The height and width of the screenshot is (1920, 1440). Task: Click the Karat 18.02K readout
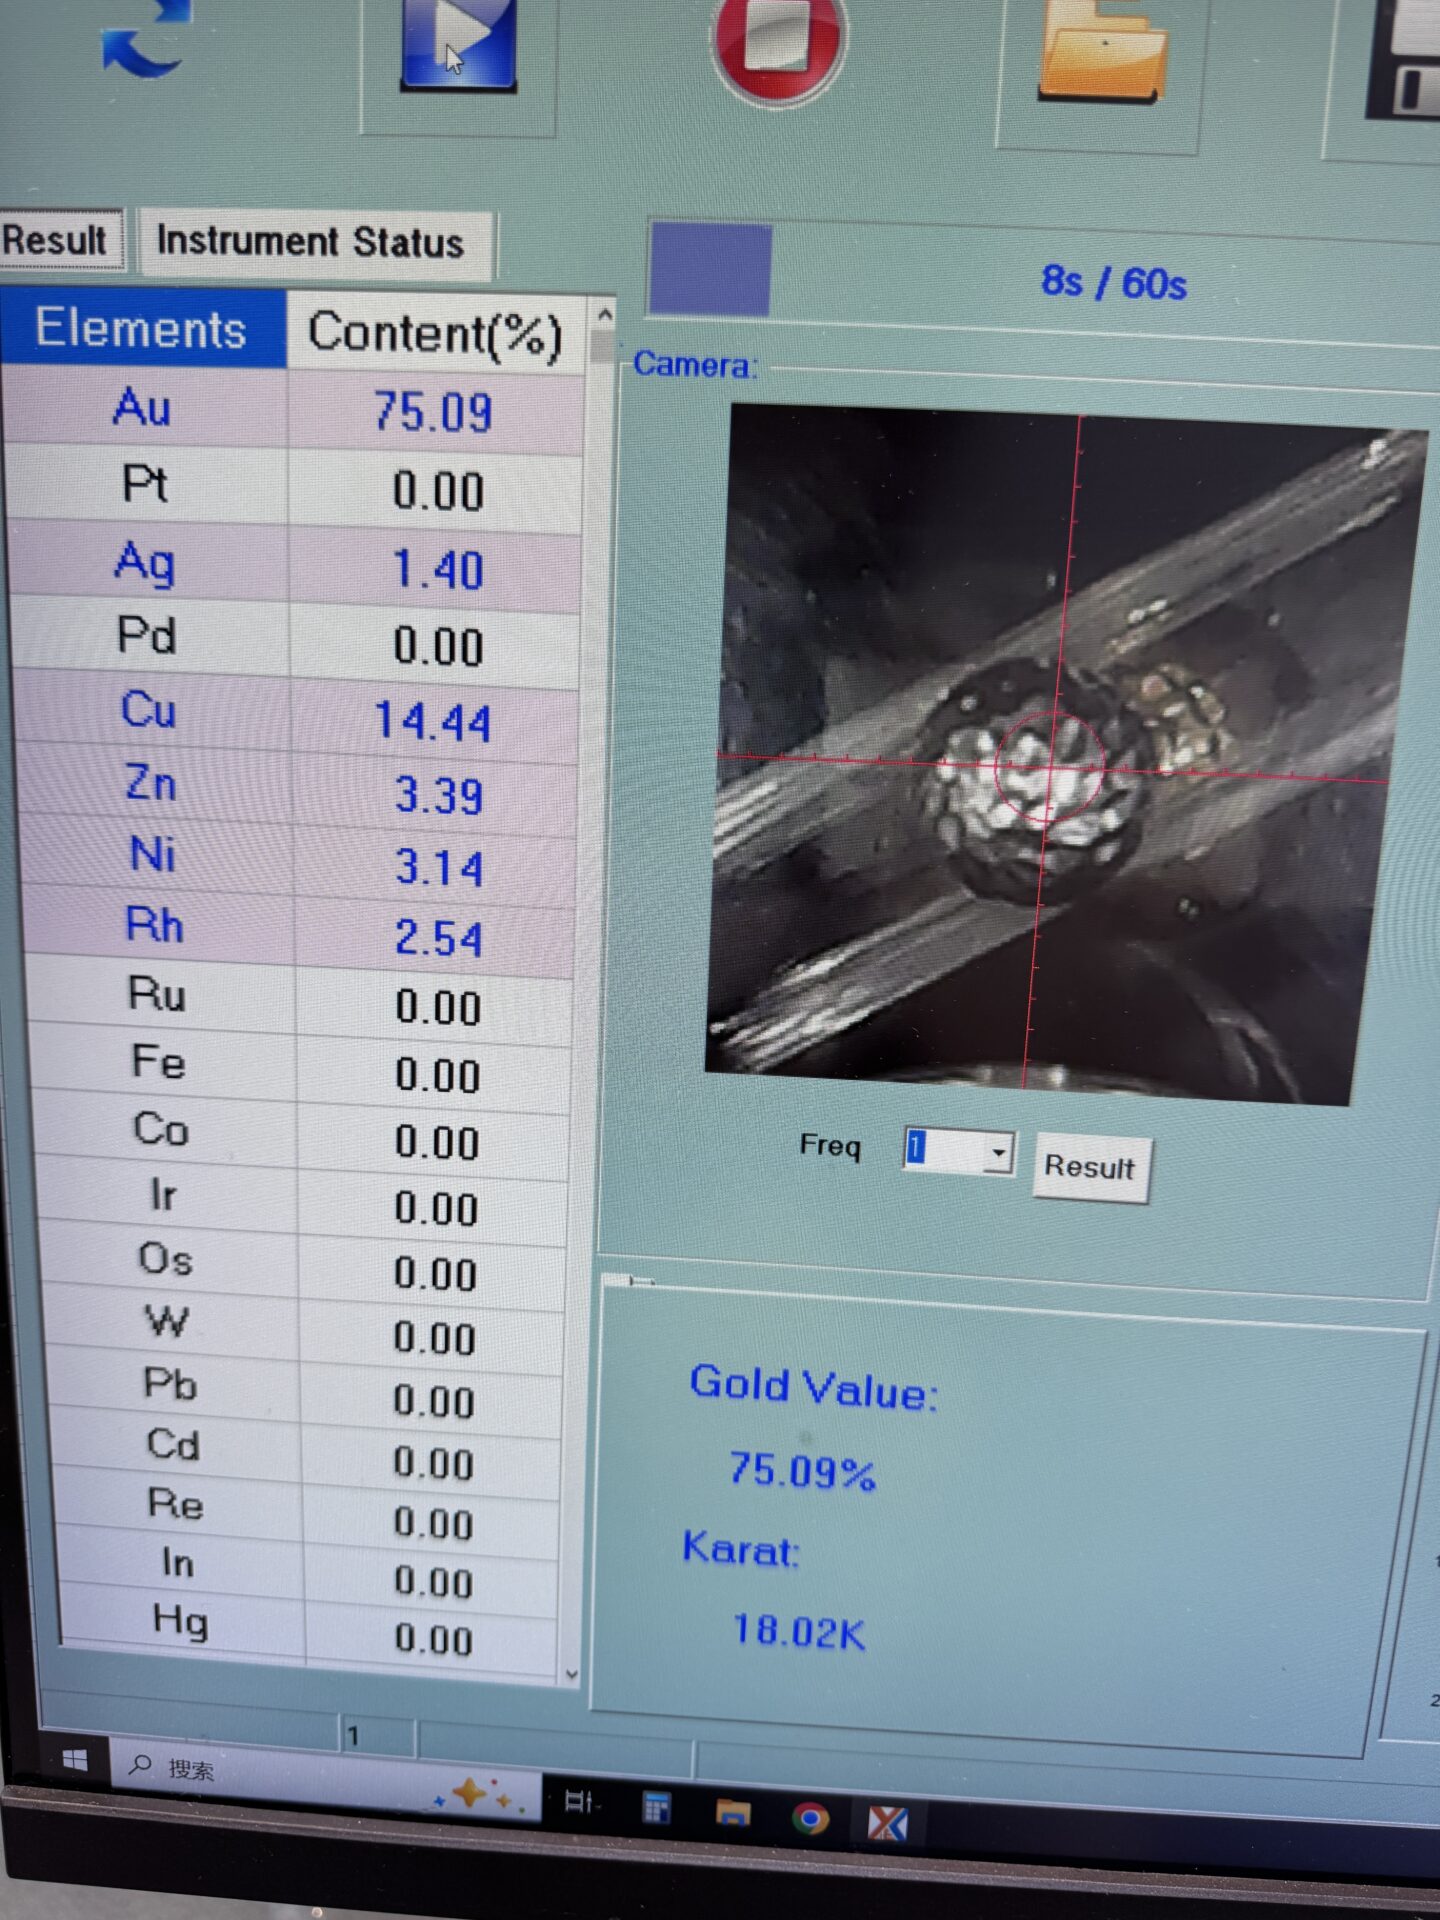pyautogui.click(x=798, y=1631)
